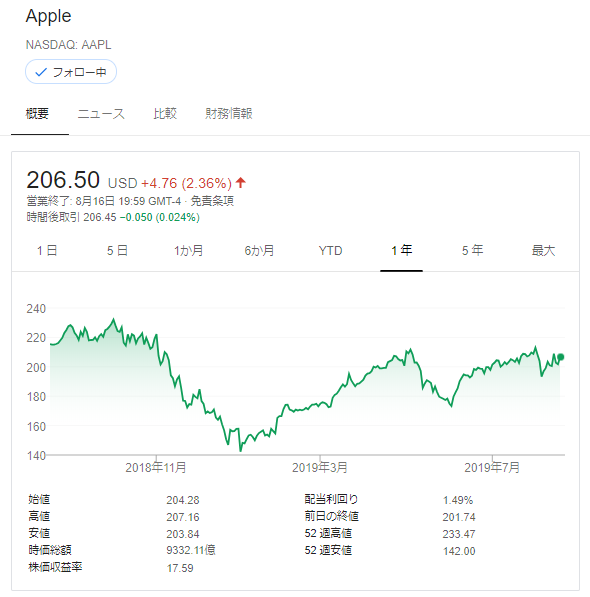Click the 2019年7月 axis label

tap(492, 468)
